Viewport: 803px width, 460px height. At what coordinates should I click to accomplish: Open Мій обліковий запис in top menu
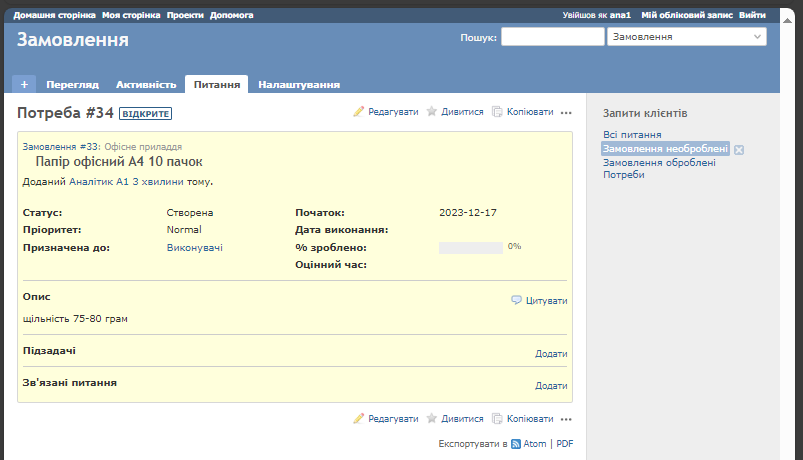687,16
